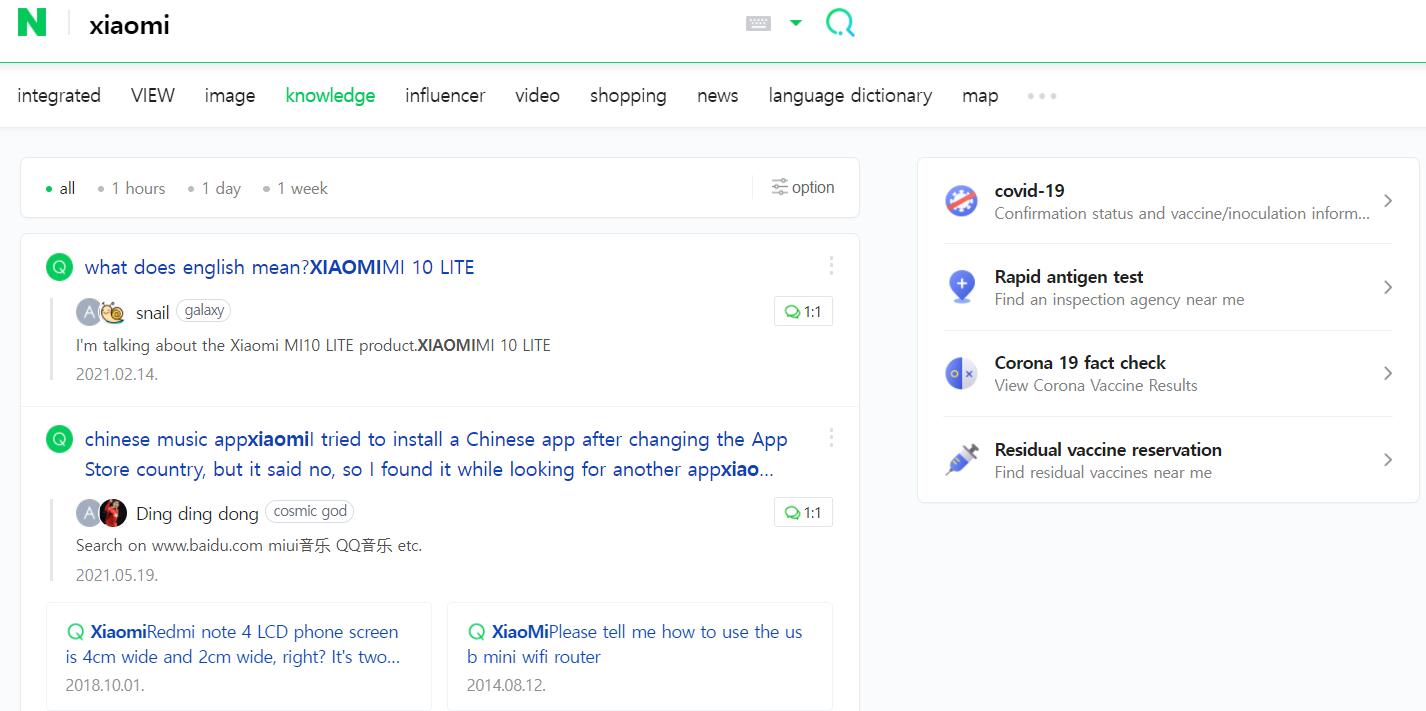The image size is (1426, 711).
Task: Open the on-screen keyboard icon
Action: pyautogui.click(x=759, y=24)
